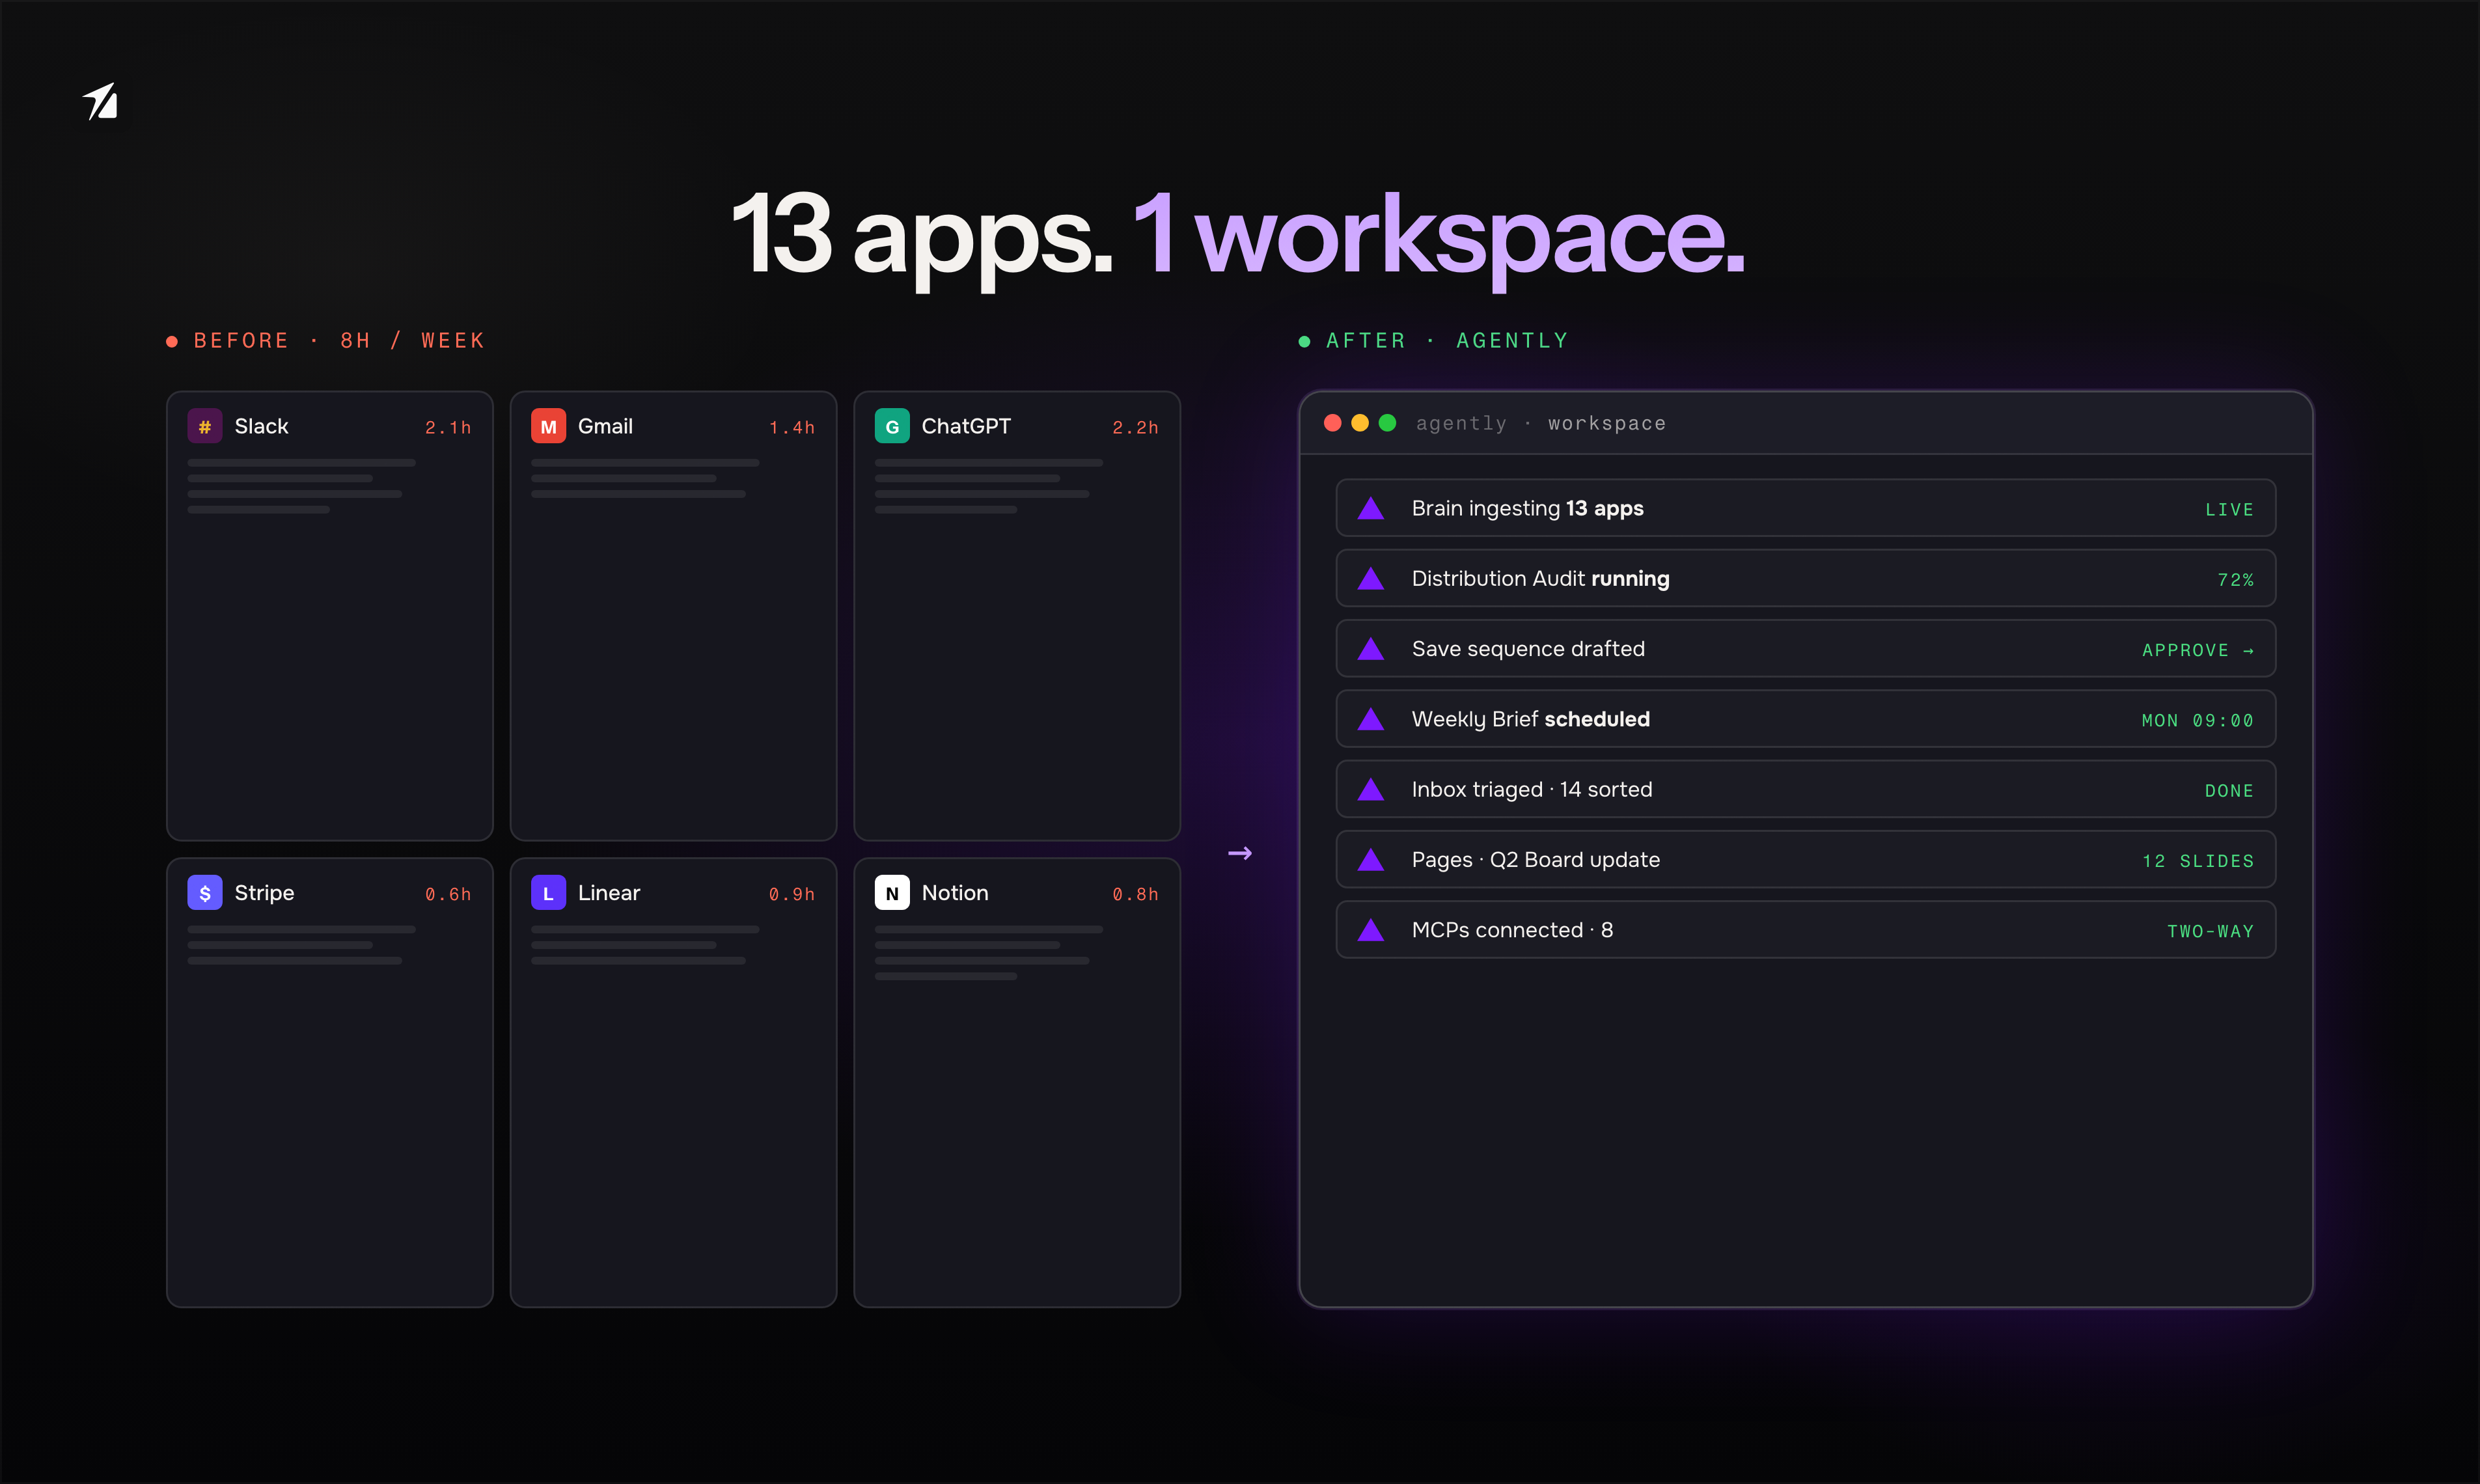
Task: Click the Stripe 0.6h time value
Action: (448, 895)
